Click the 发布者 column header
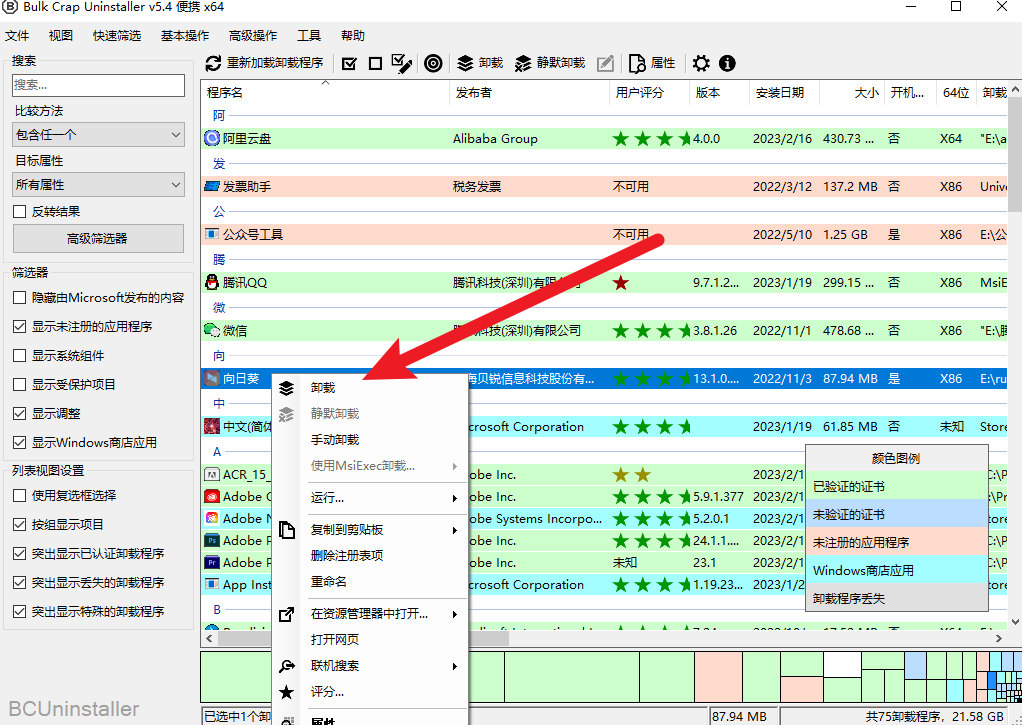Viewport: 1022px width, 725px height. tap(529, 93)
